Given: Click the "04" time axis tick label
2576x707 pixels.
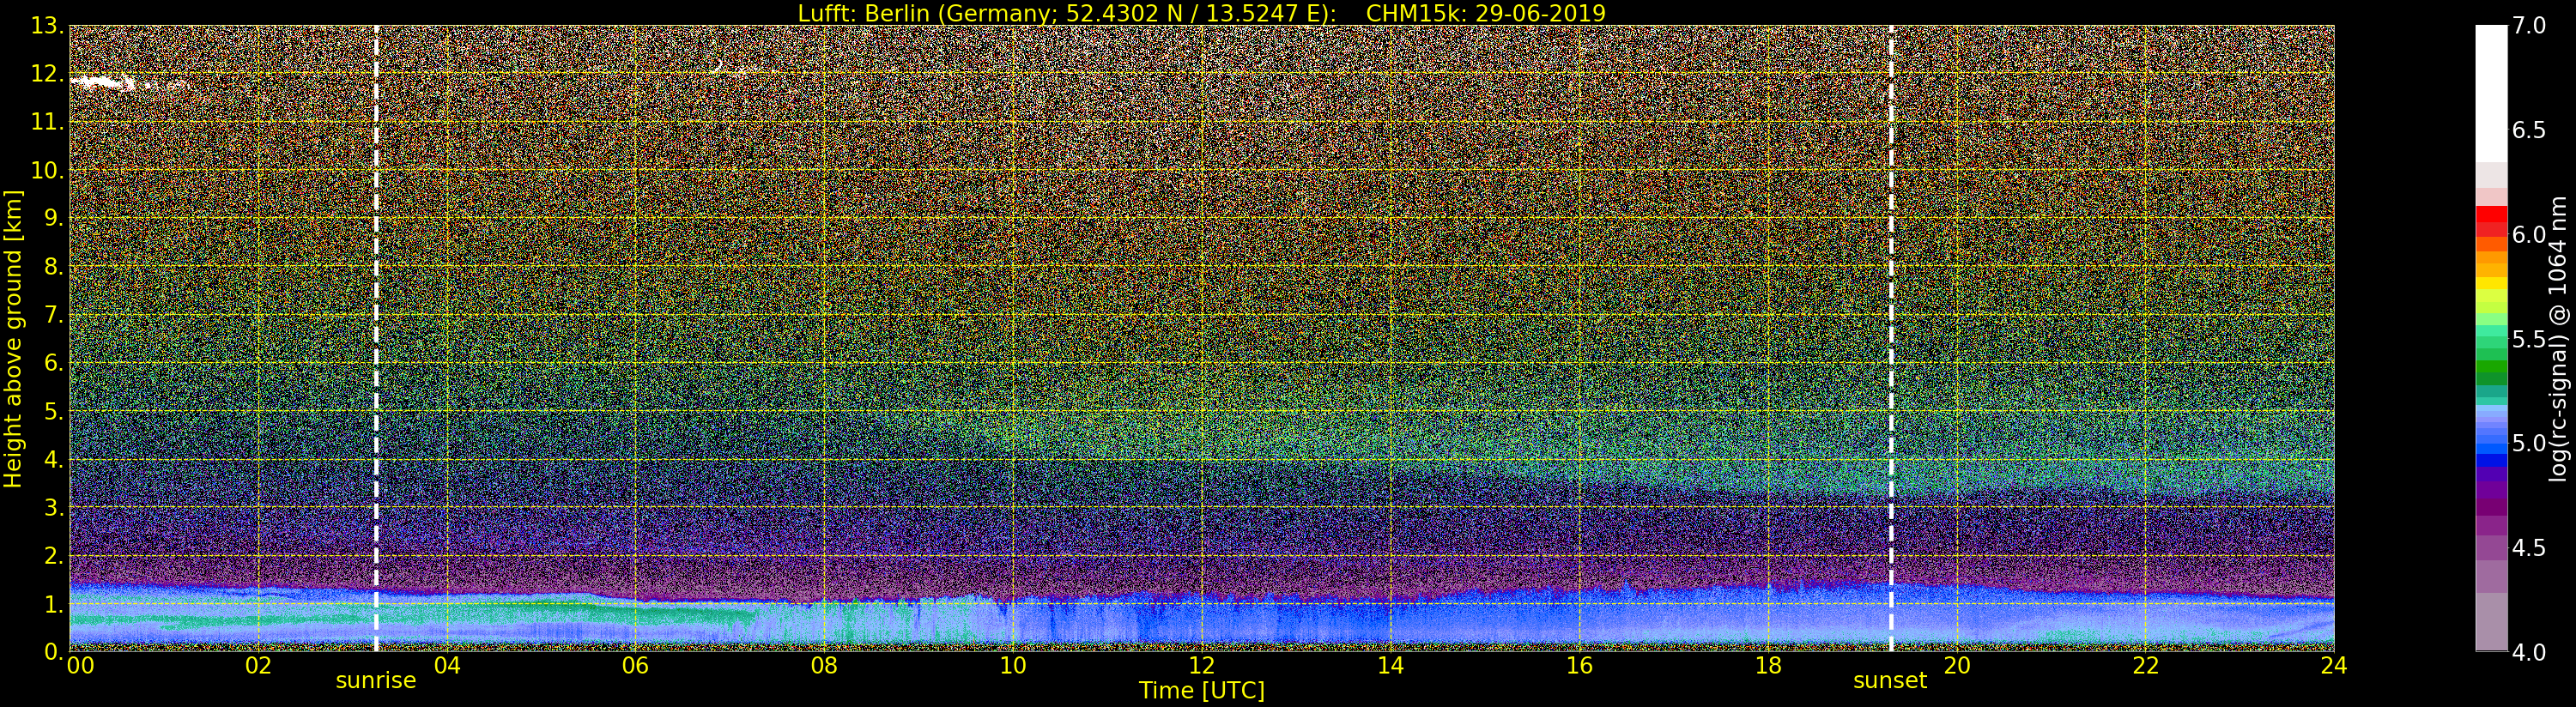Looking at the screenshot, I should pos(447,666).
